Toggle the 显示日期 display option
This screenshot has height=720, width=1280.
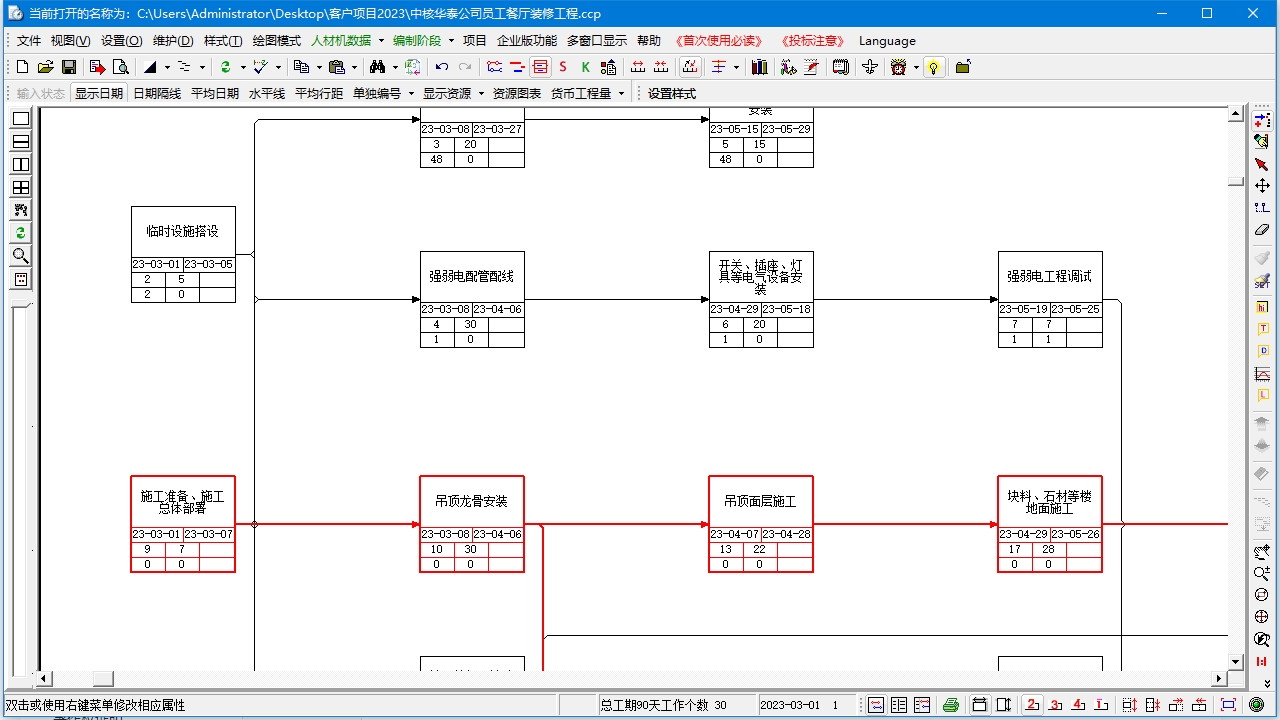click(x=99, y=93)
